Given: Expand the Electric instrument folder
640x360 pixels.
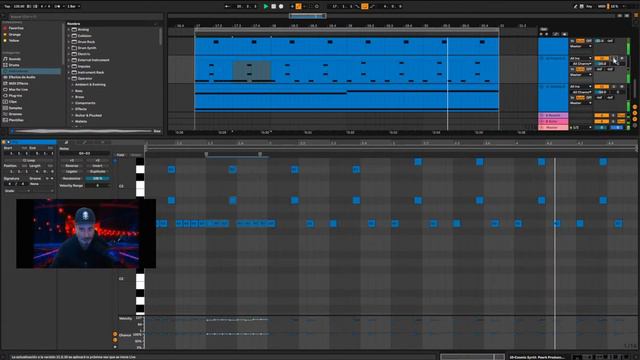Looking at the screenshot, I should (x=69, y=54).
